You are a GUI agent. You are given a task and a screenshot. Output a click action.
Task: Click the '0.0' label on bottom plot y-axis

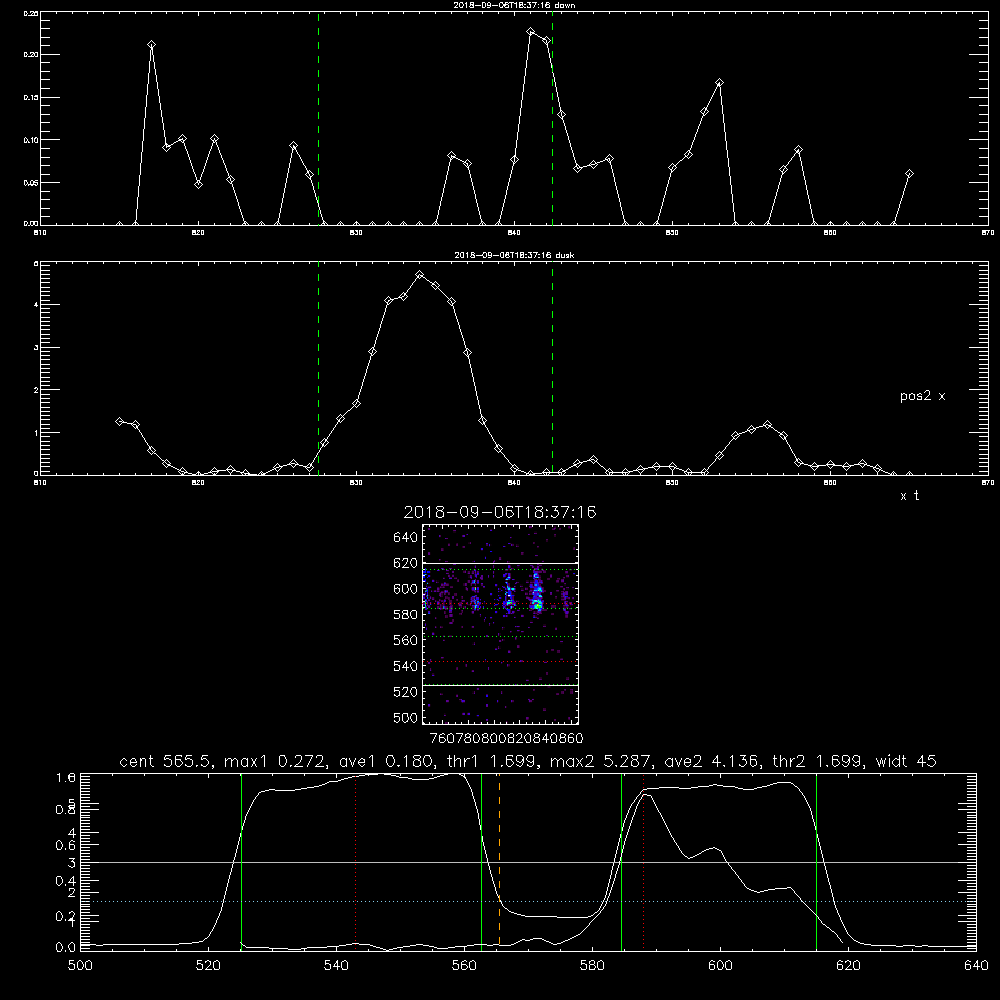66,947
